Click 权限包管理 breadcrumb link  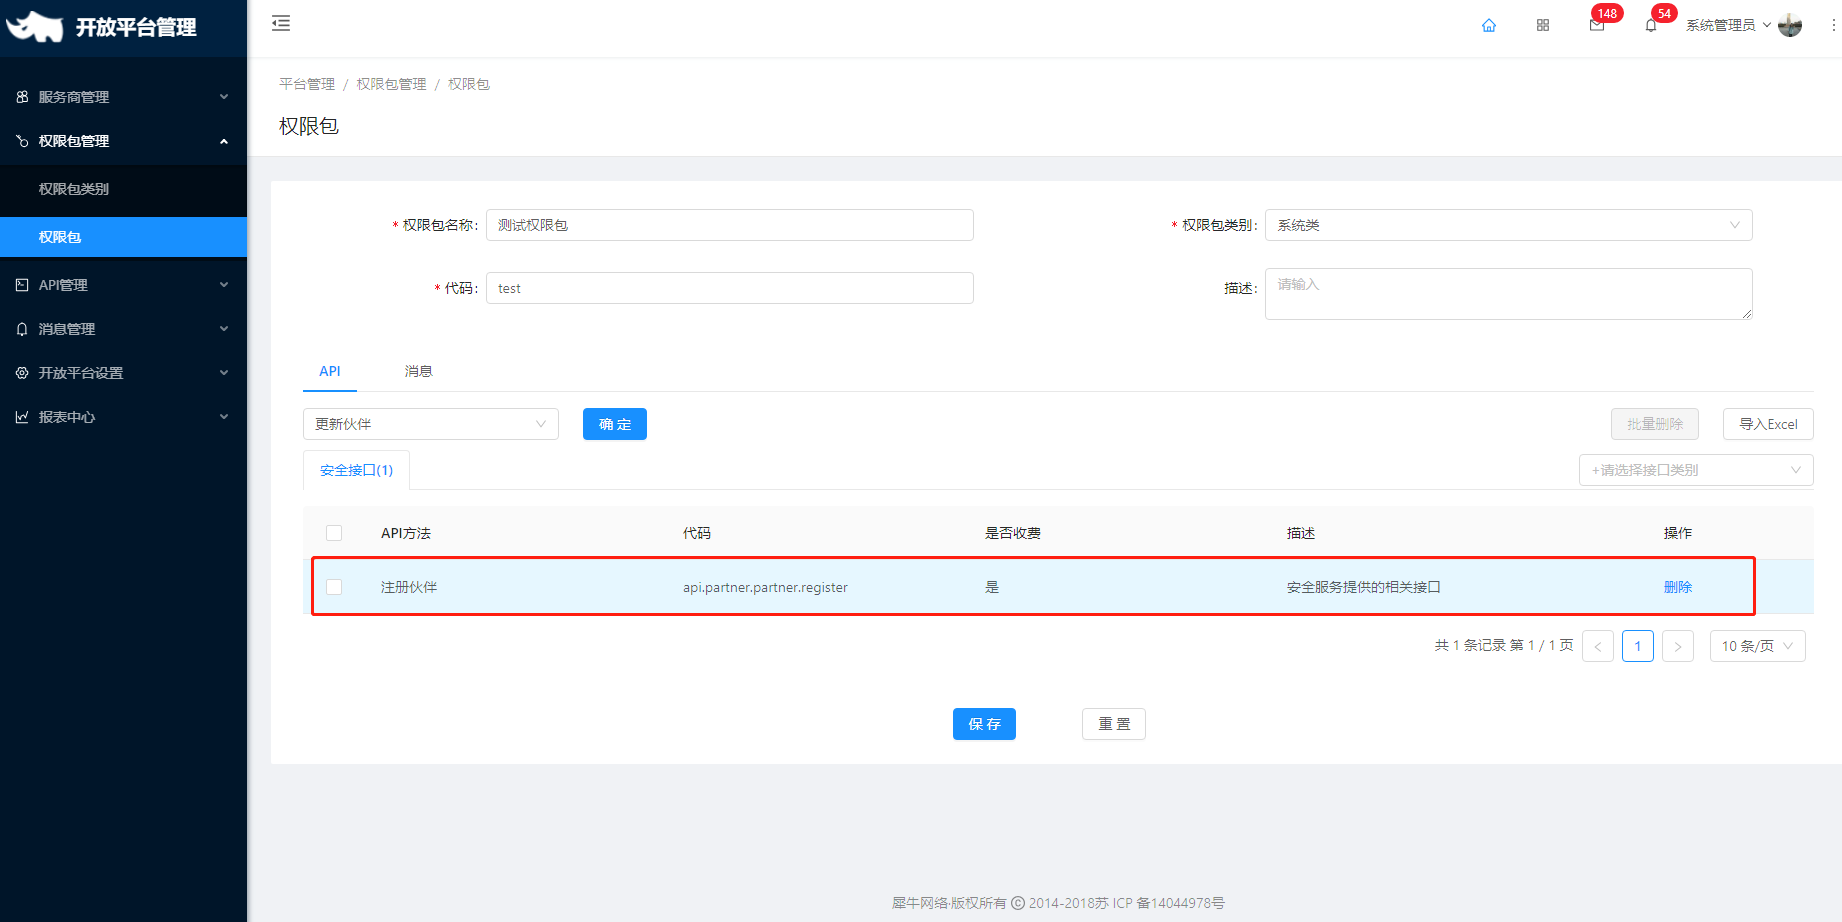[x=391, y=84]
